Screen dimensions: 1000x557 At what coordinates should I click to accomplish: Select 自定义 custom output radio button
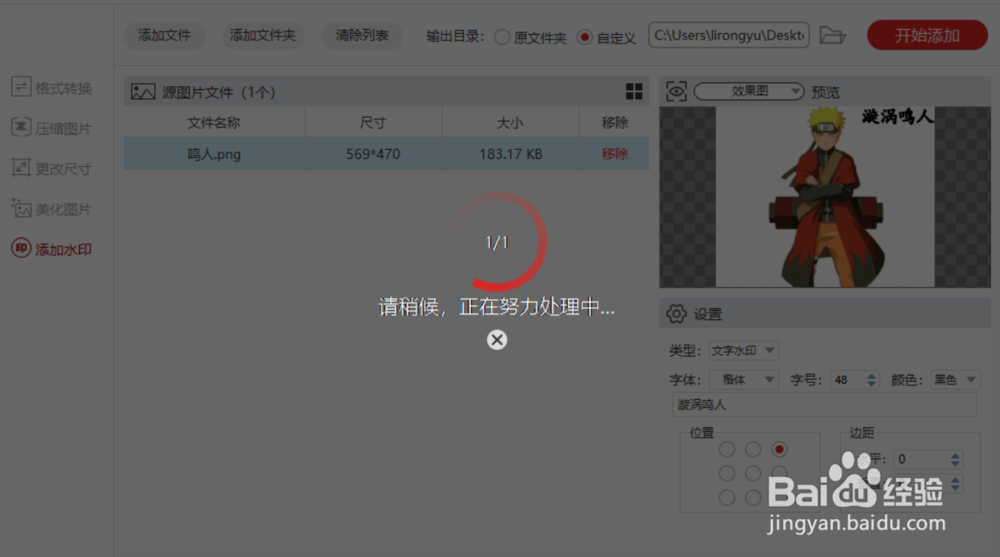pyautogui.click(x=584, y=37)
